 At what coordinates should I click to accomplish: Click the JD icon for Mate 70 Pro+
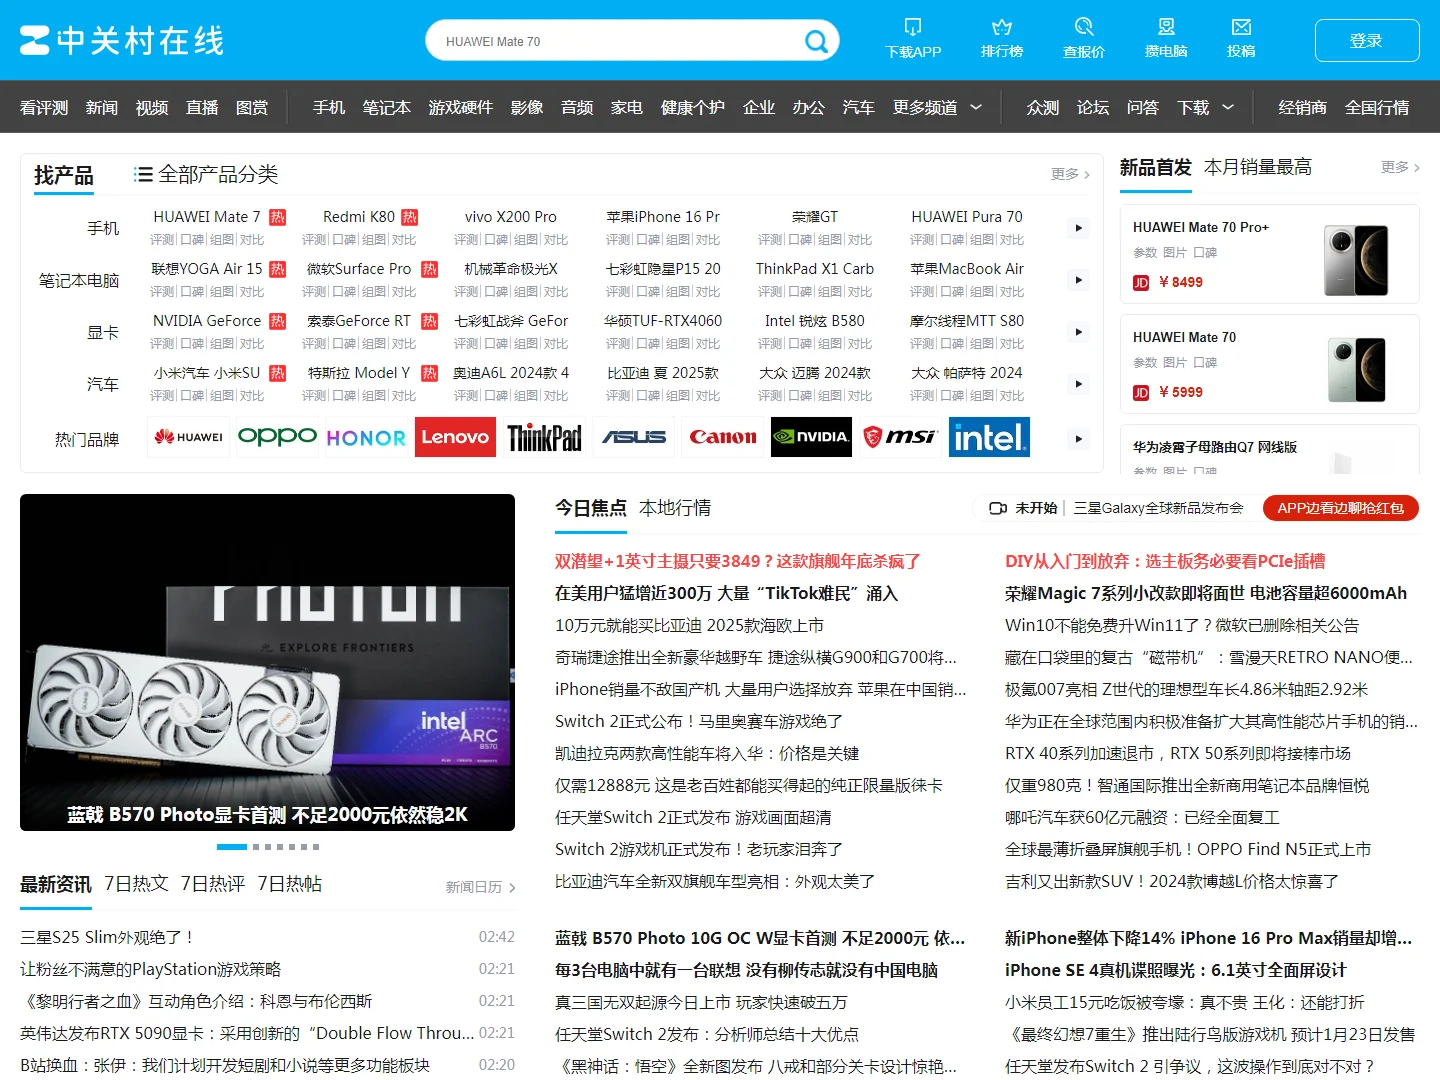[1141, 283]
